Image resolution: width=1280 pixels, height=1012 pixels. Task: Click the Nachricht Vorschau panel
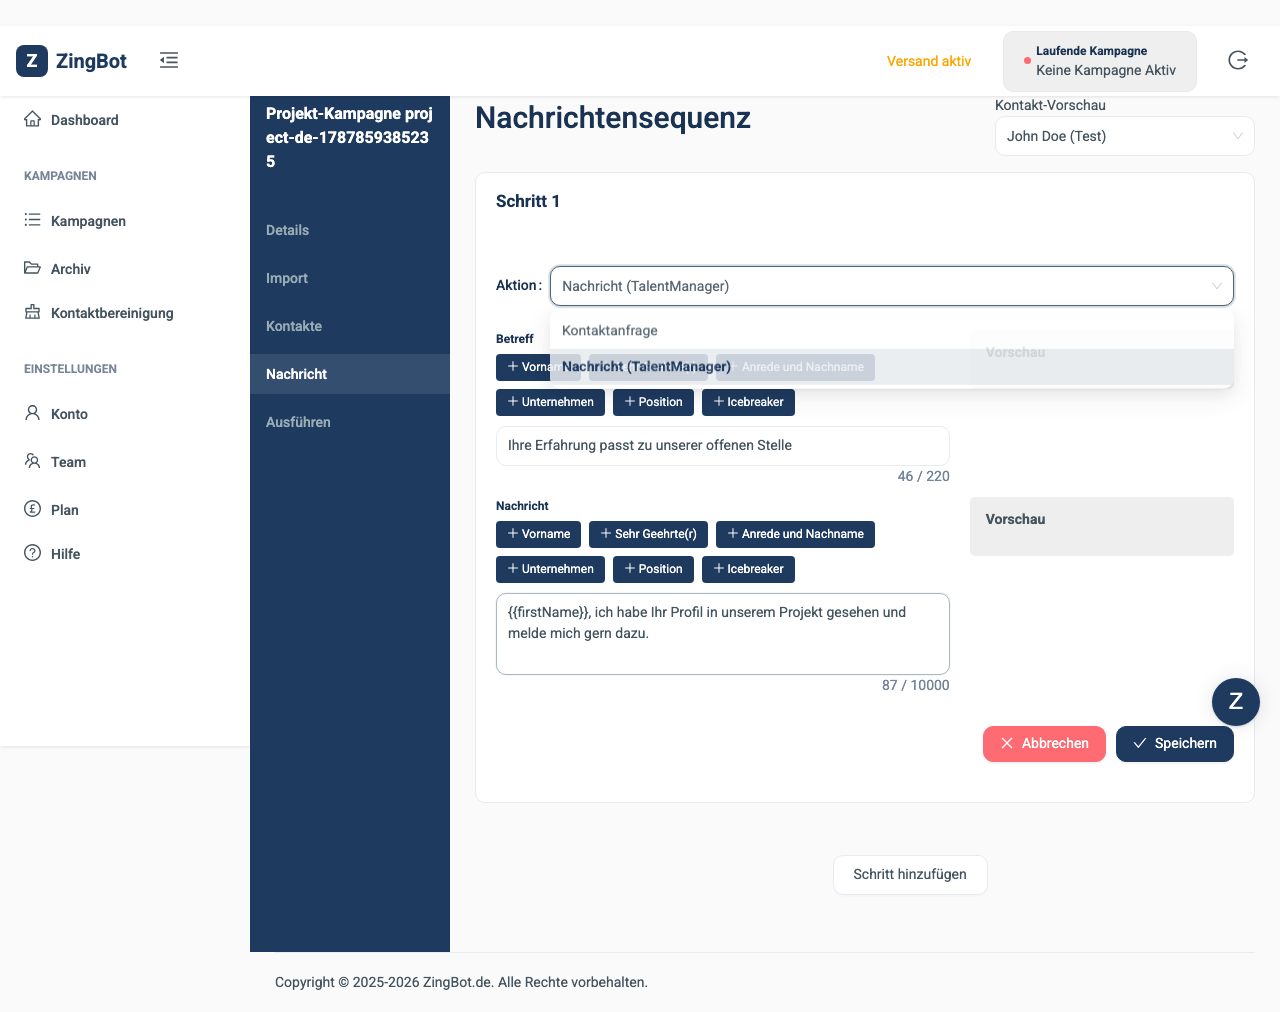1102,527
